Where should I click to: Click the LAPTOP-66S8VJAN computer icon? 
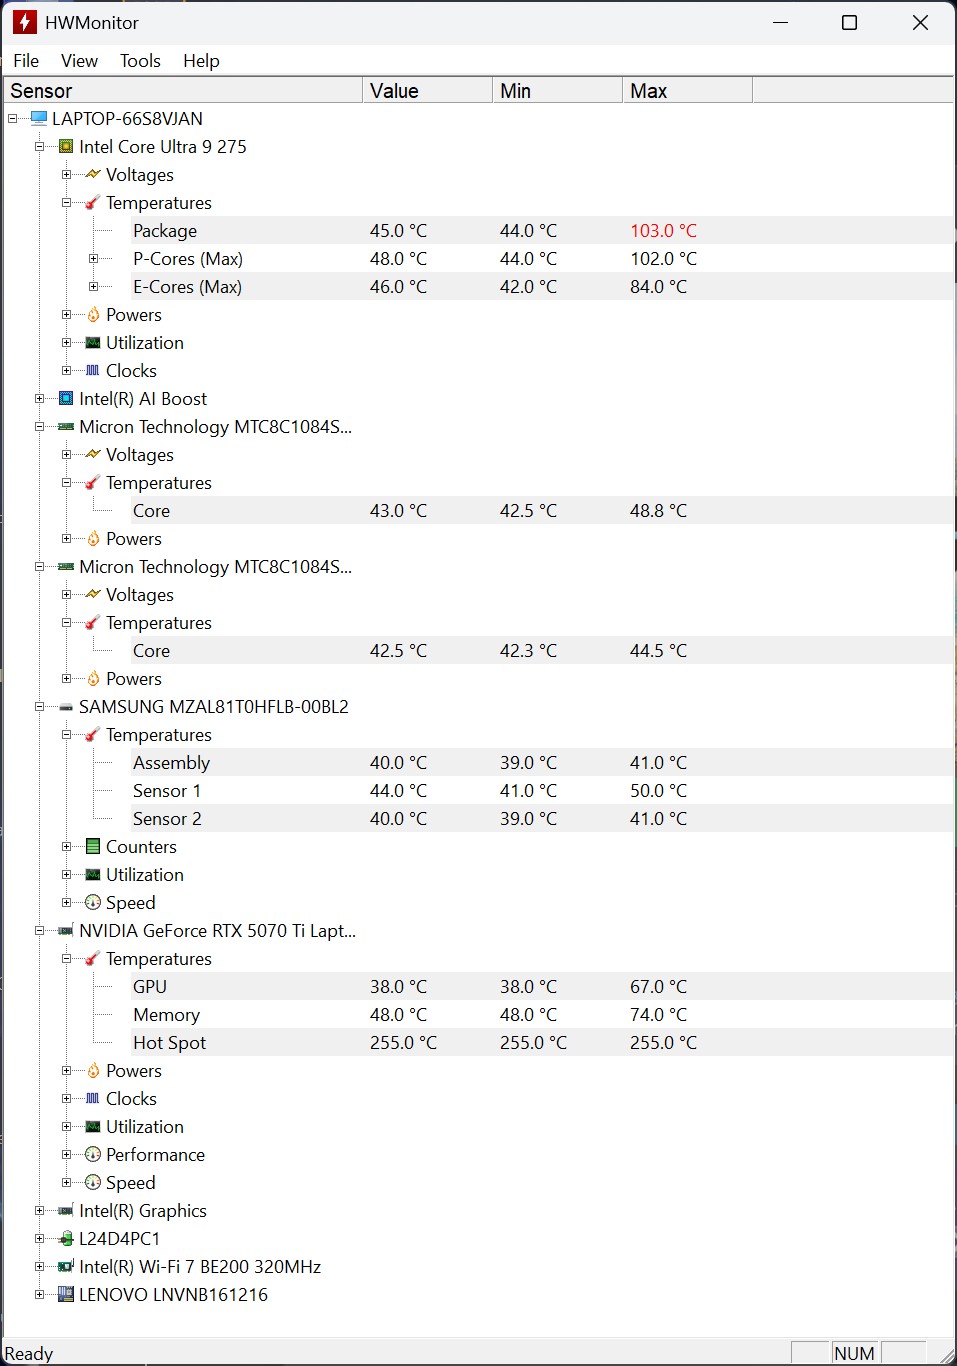(39, 119)
